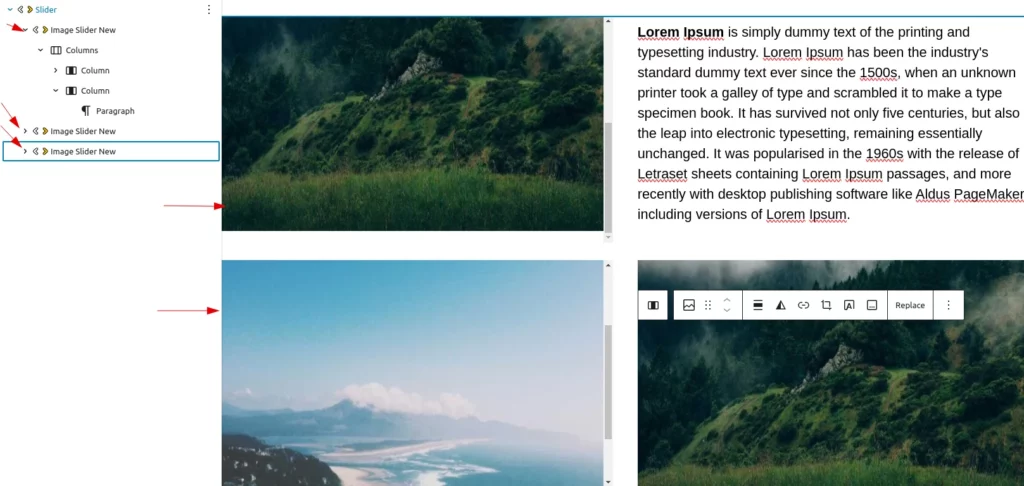The height and width of the screenshot is (486, 1024).
Task: Click the block drag handle dots
Action: (x=708, y=305)
